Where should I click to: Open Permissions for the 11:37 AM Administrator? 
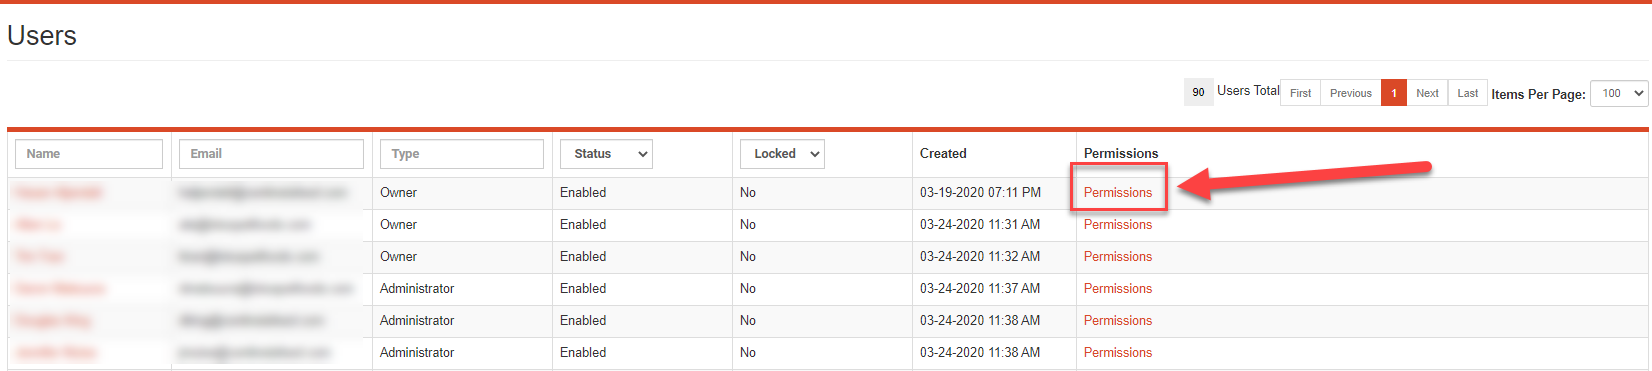click(1117, 289)
